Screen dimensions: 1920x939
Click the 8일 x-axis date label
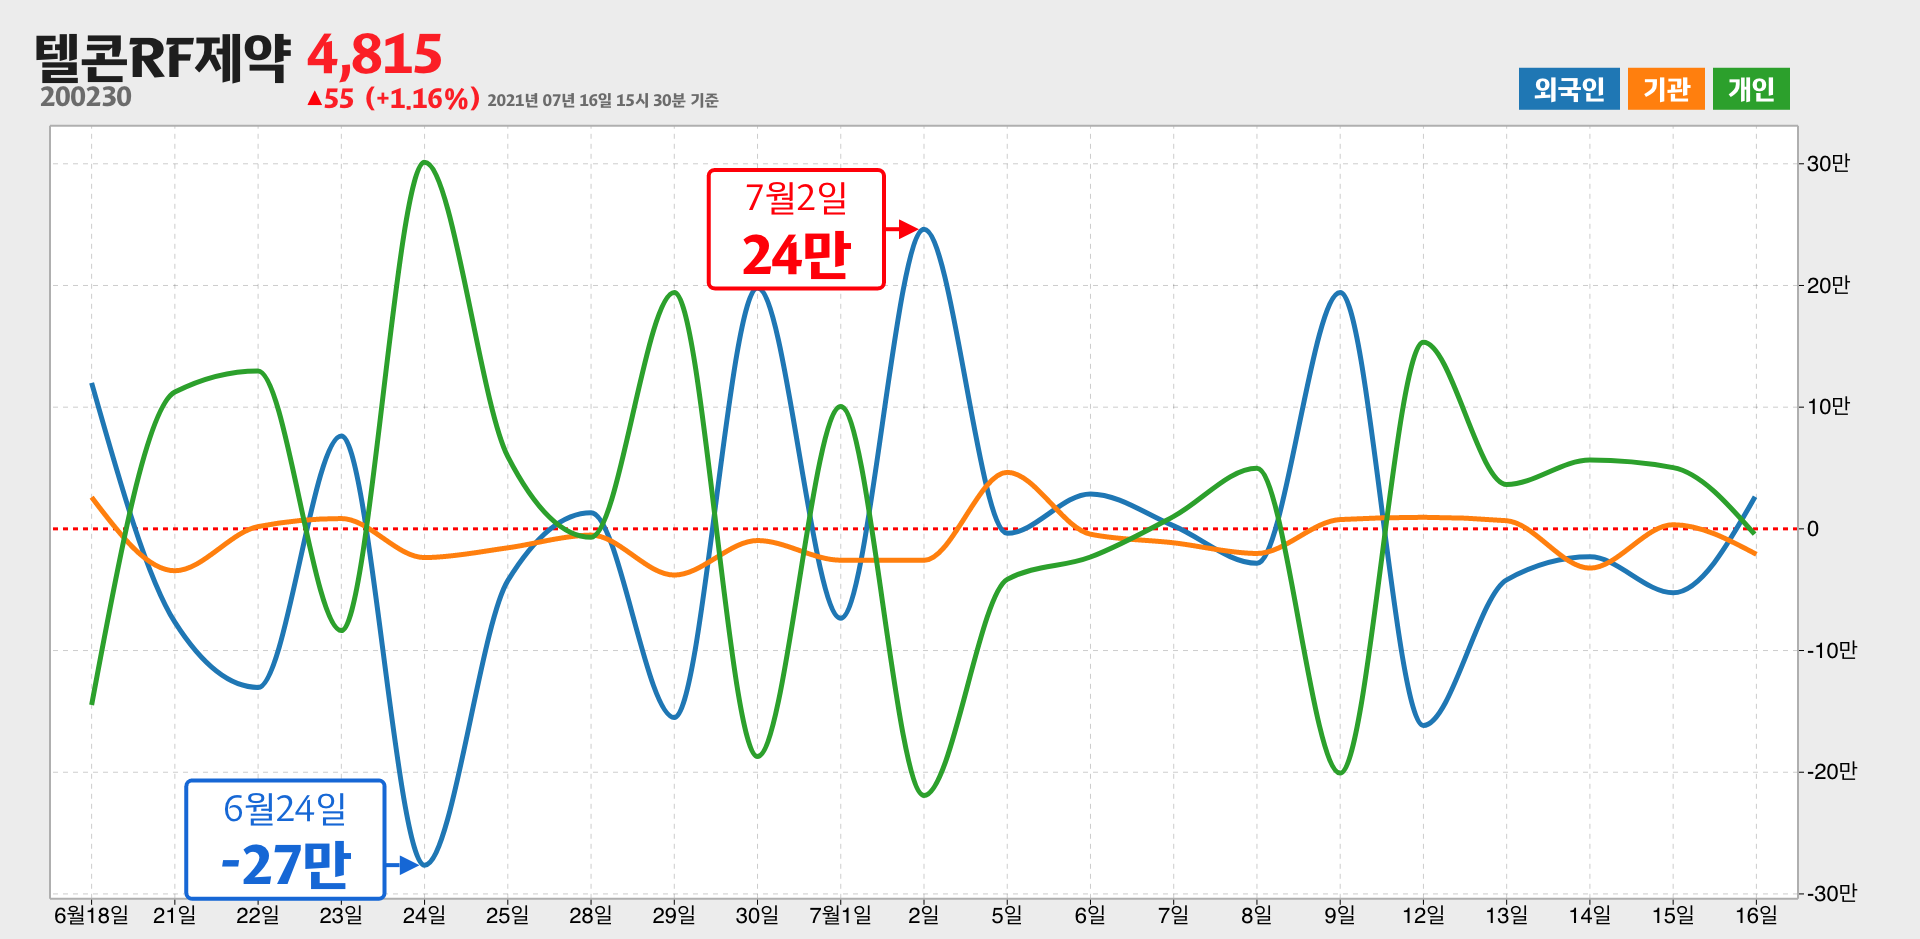click(1256, 915)
